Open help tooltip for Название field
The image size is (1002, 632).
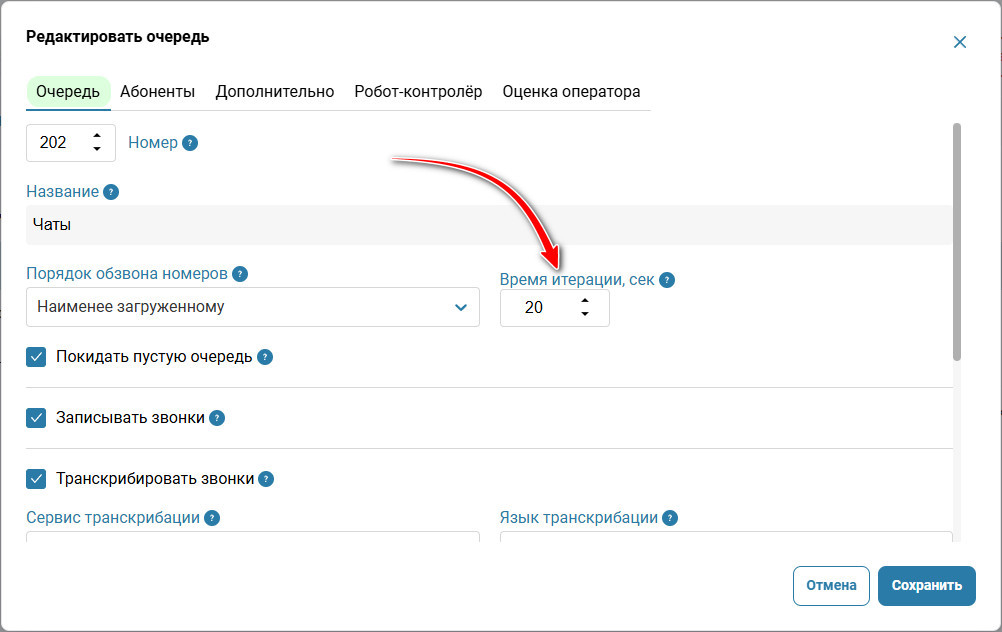(x=111, y=192)
